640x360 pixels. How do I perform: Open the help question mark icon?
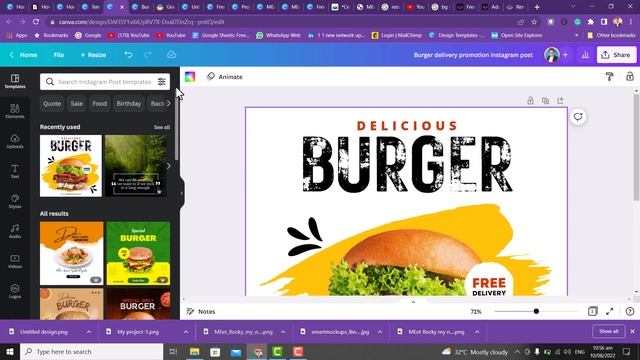point(630,311)
